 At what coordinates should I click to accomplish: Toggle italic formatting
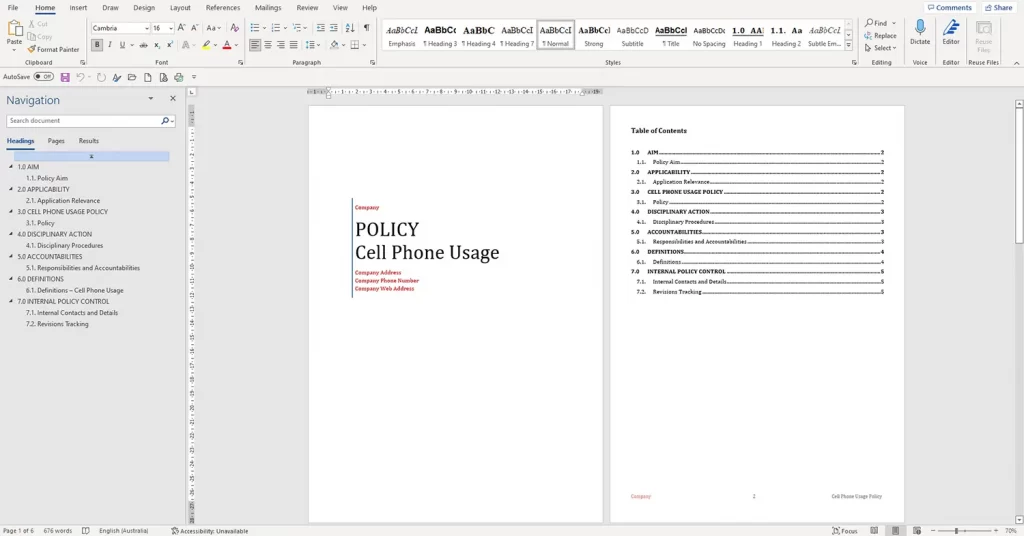click(x=110, y=45)
